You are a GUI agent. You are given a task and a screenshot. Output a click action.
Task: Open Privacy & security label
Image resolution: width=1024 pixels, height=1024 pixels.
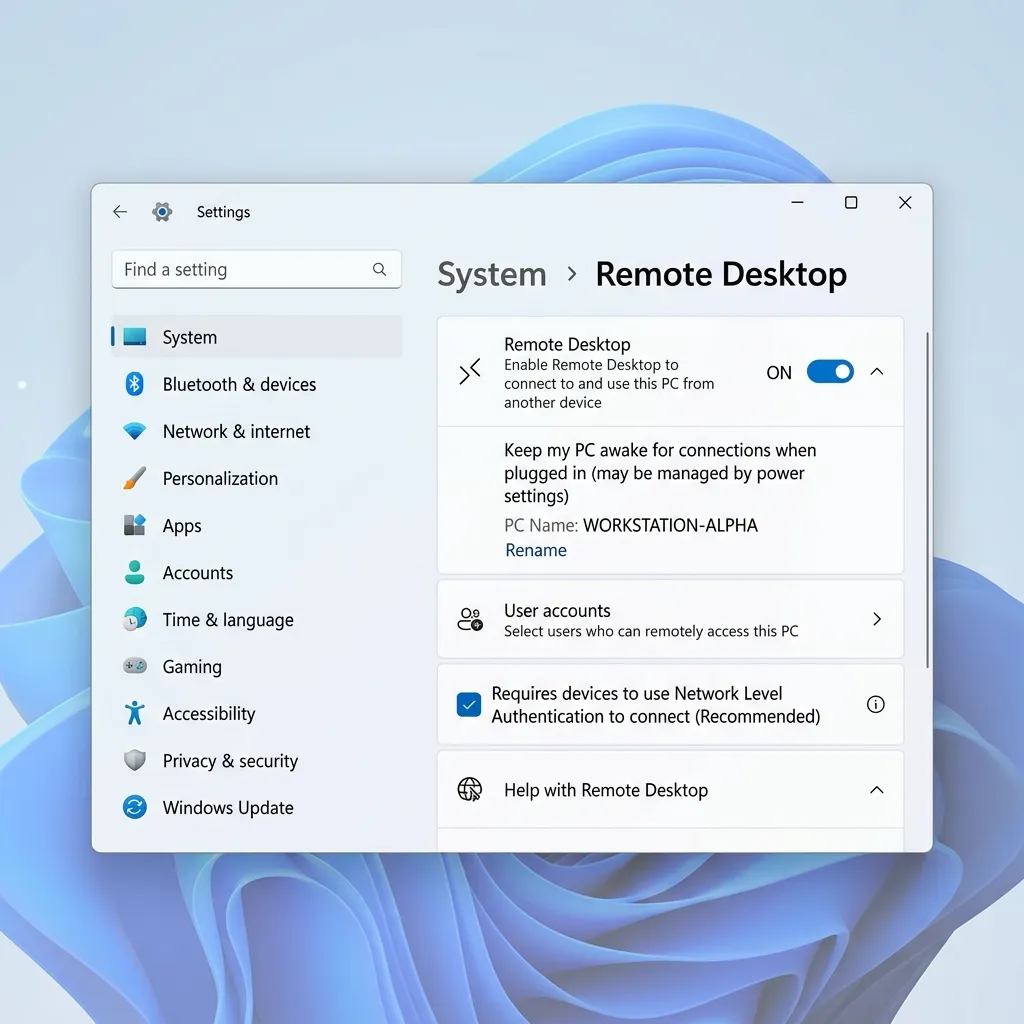click(230, 761)
